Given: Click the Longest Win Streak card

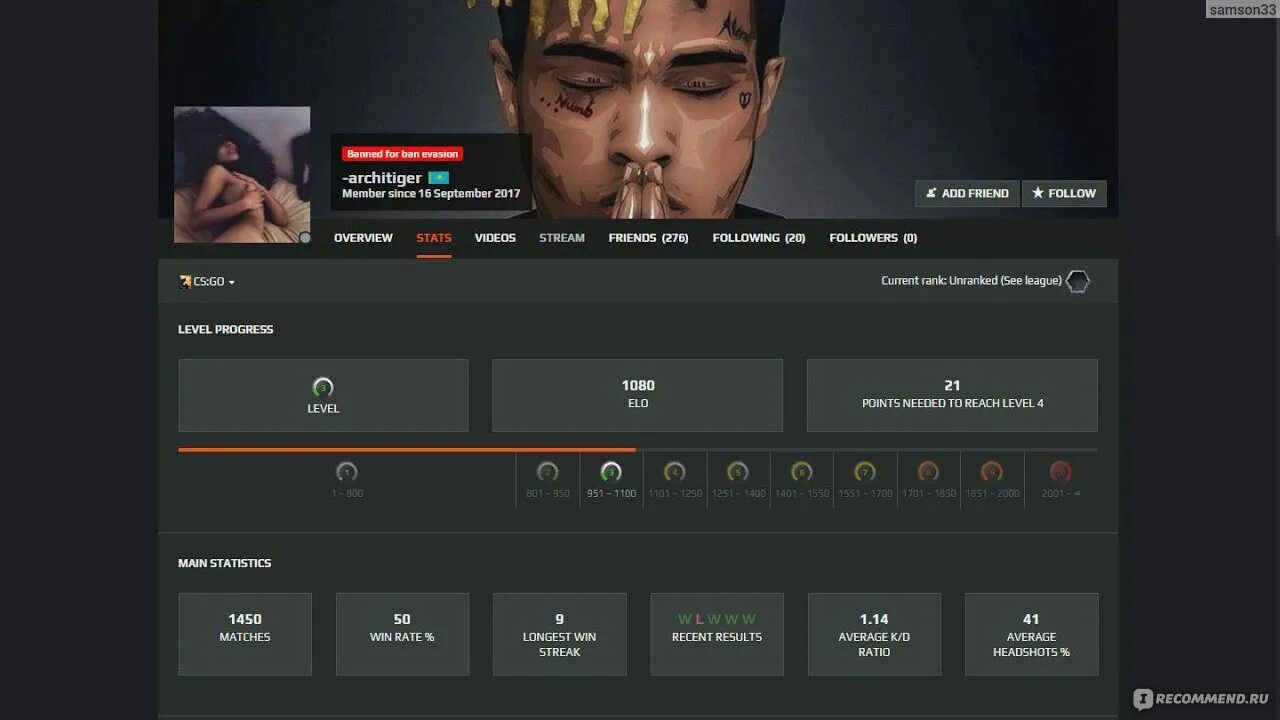Looking at the screenshot, I should 560,634.
